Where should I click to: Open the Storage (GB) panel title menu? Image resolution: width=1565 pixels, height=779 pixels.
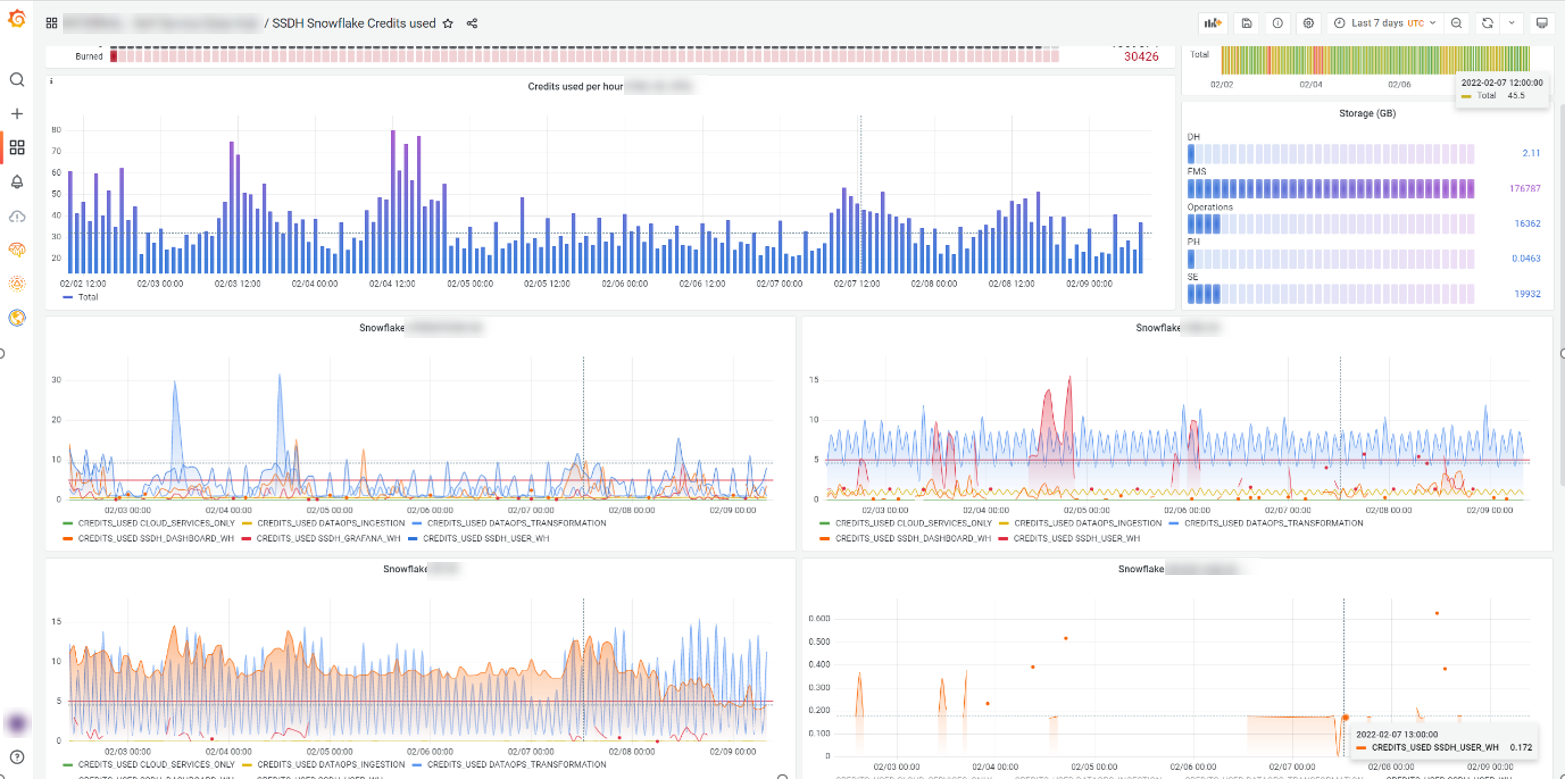tap(1367, 113)
